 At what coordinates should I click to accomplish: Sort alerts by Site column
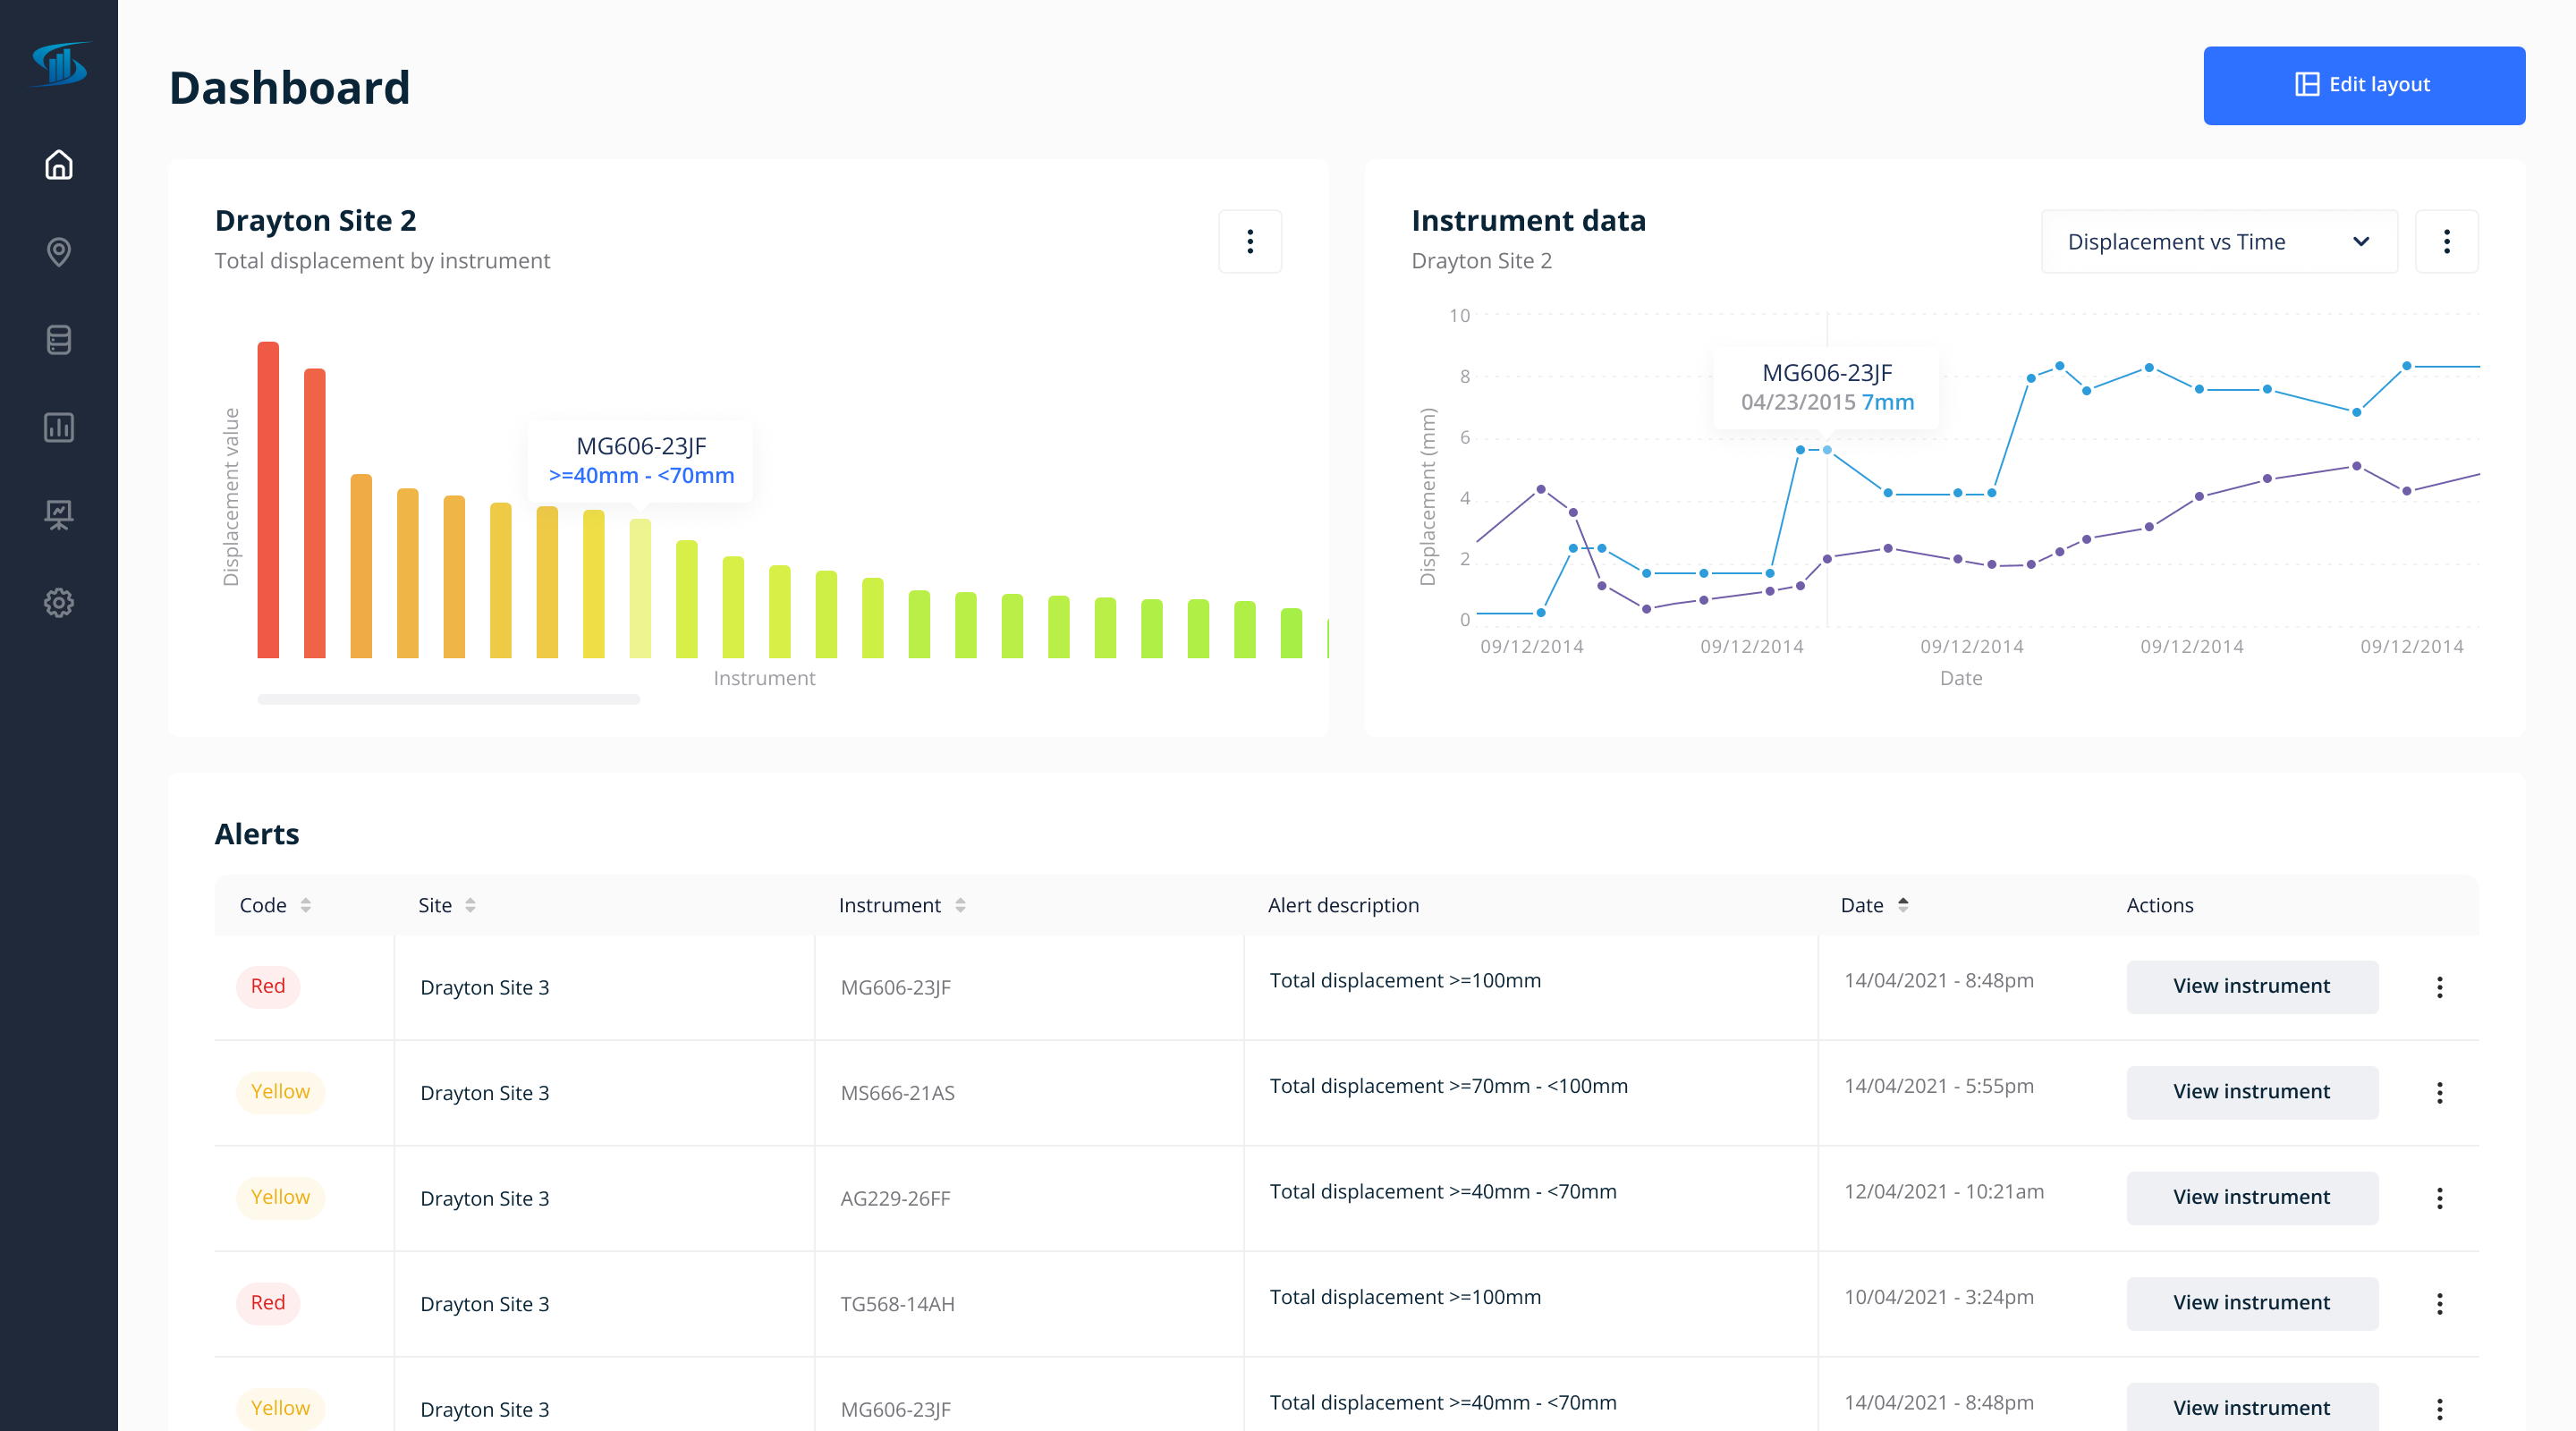click(x=470, y=905)
